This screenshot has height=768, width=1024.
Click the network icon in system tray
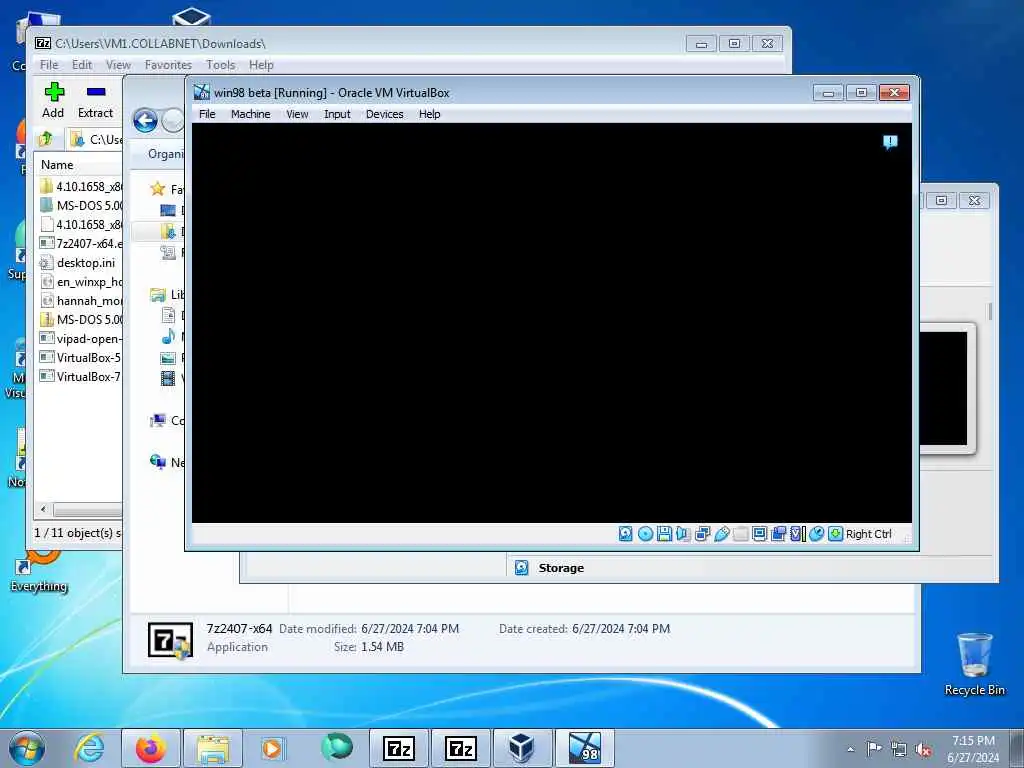pyautogui.click(x=899, y=749)
